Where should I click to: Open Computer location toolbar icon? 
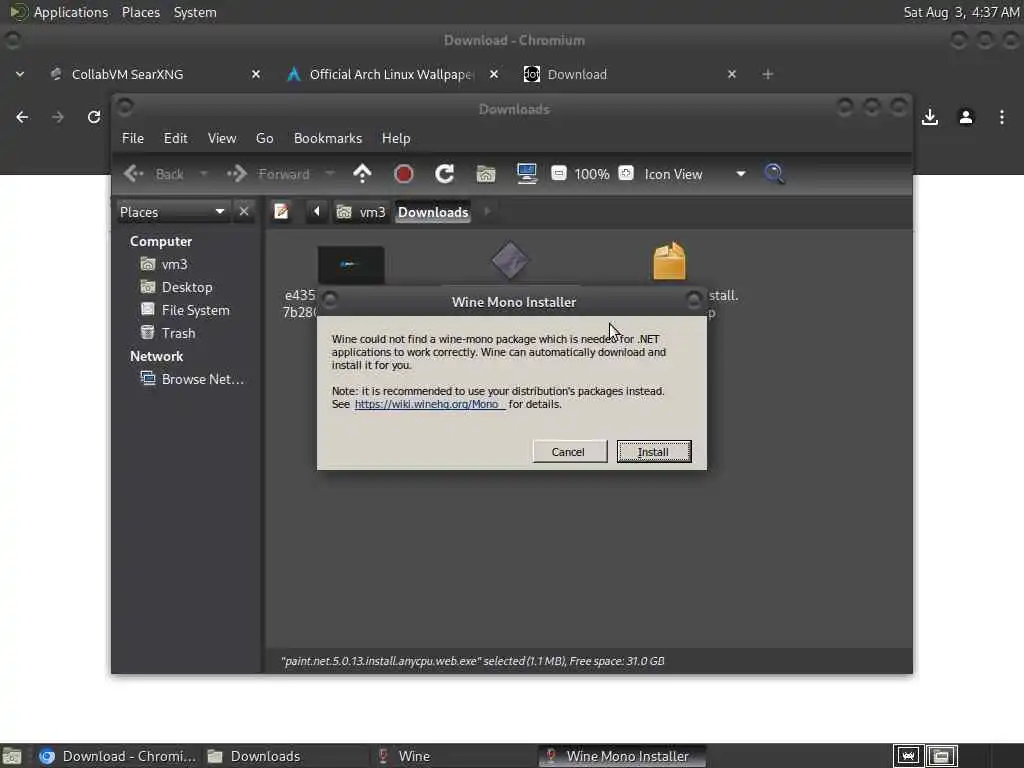(x=526, y=174)
